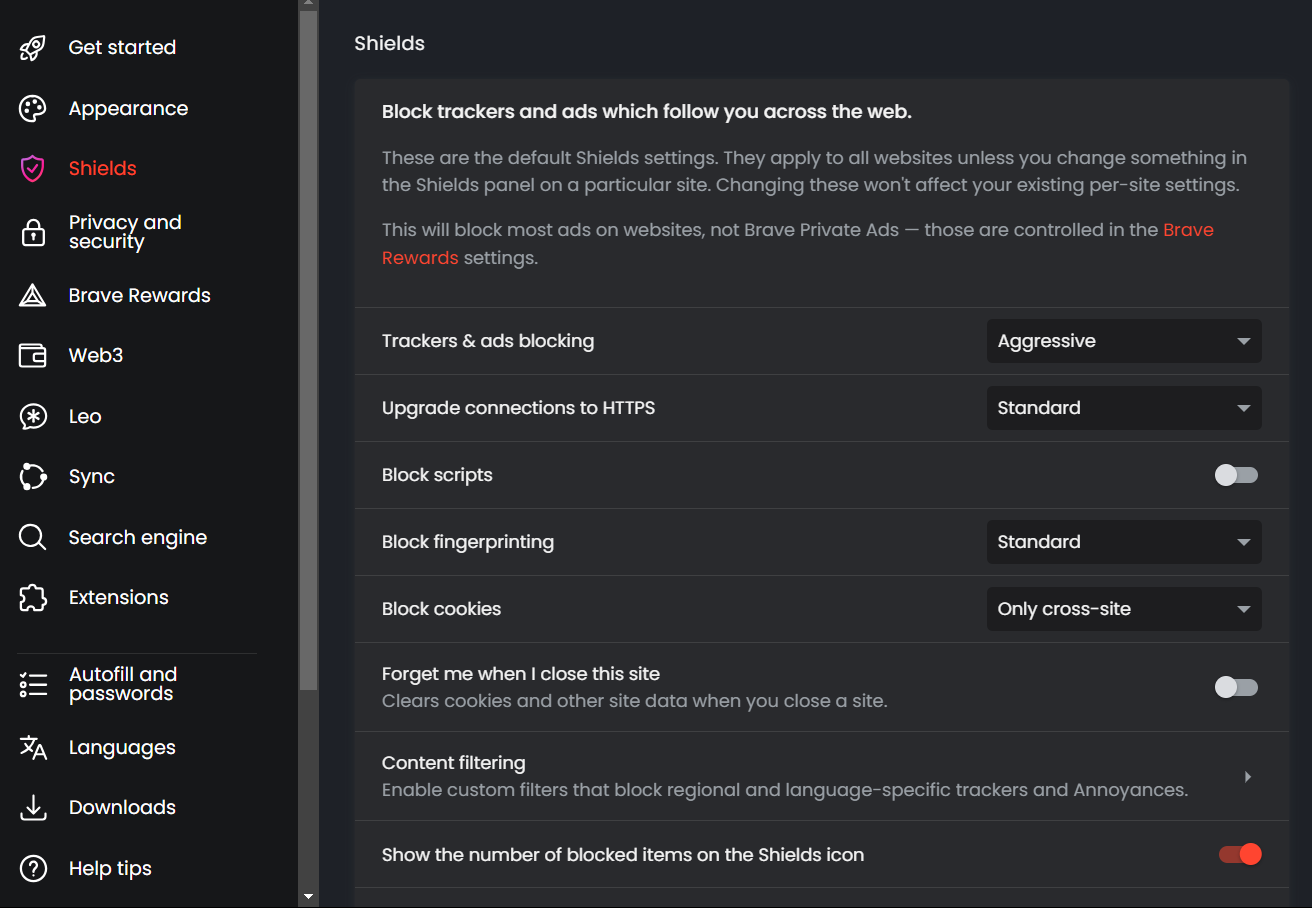Open the Block cookies dropdown
This screenshot has height=908, width=1312.
(1124, 609)
